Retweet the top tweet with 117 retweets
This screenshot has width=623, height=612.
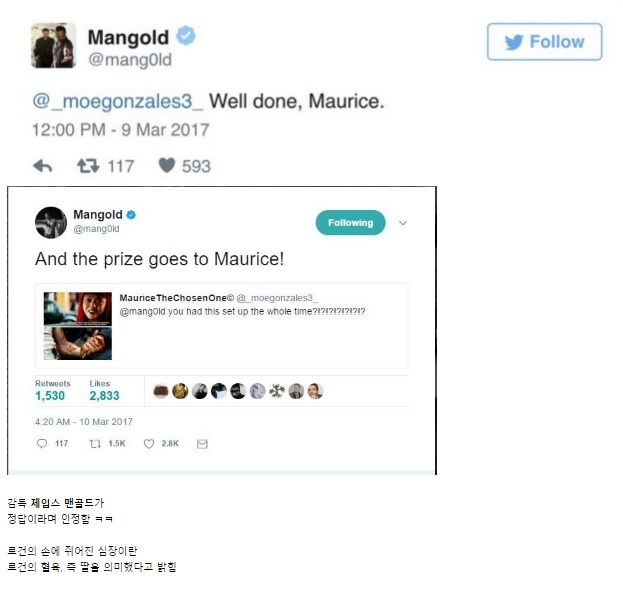tap(88, 166)
